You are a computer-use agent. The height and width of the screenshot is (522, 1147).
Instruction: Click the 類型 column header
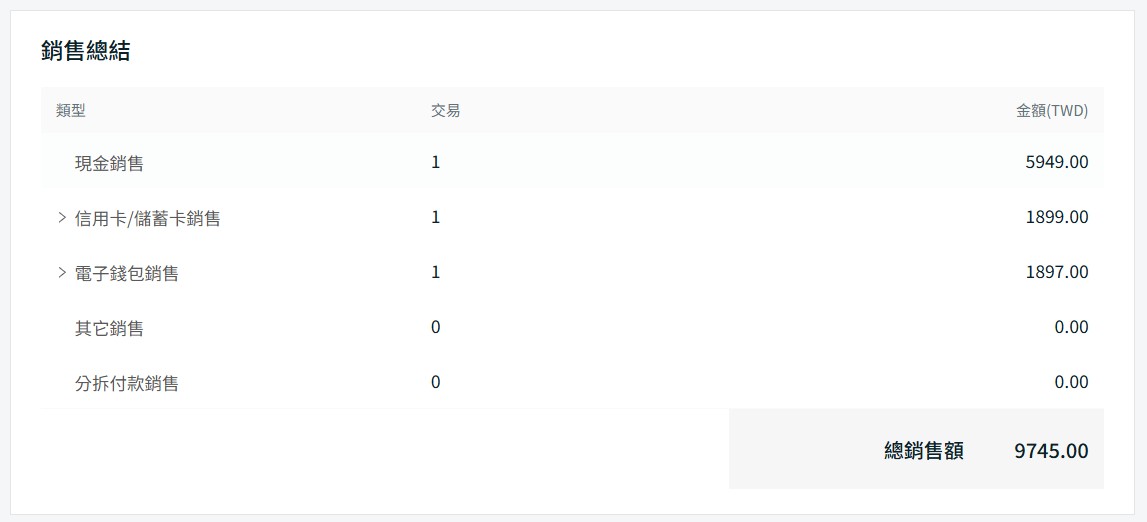click(71, 111)
